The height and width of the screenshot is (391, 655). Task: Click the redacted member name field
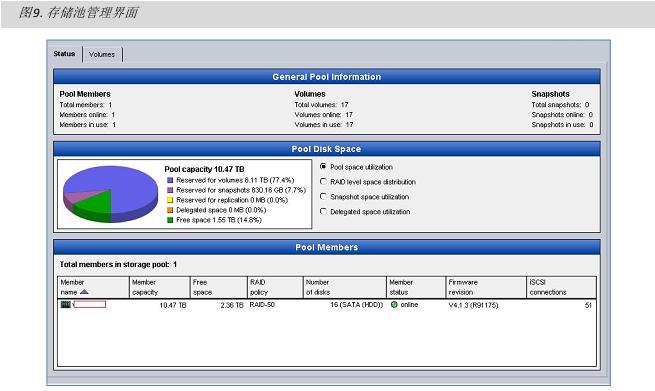(x=89, y=305)
